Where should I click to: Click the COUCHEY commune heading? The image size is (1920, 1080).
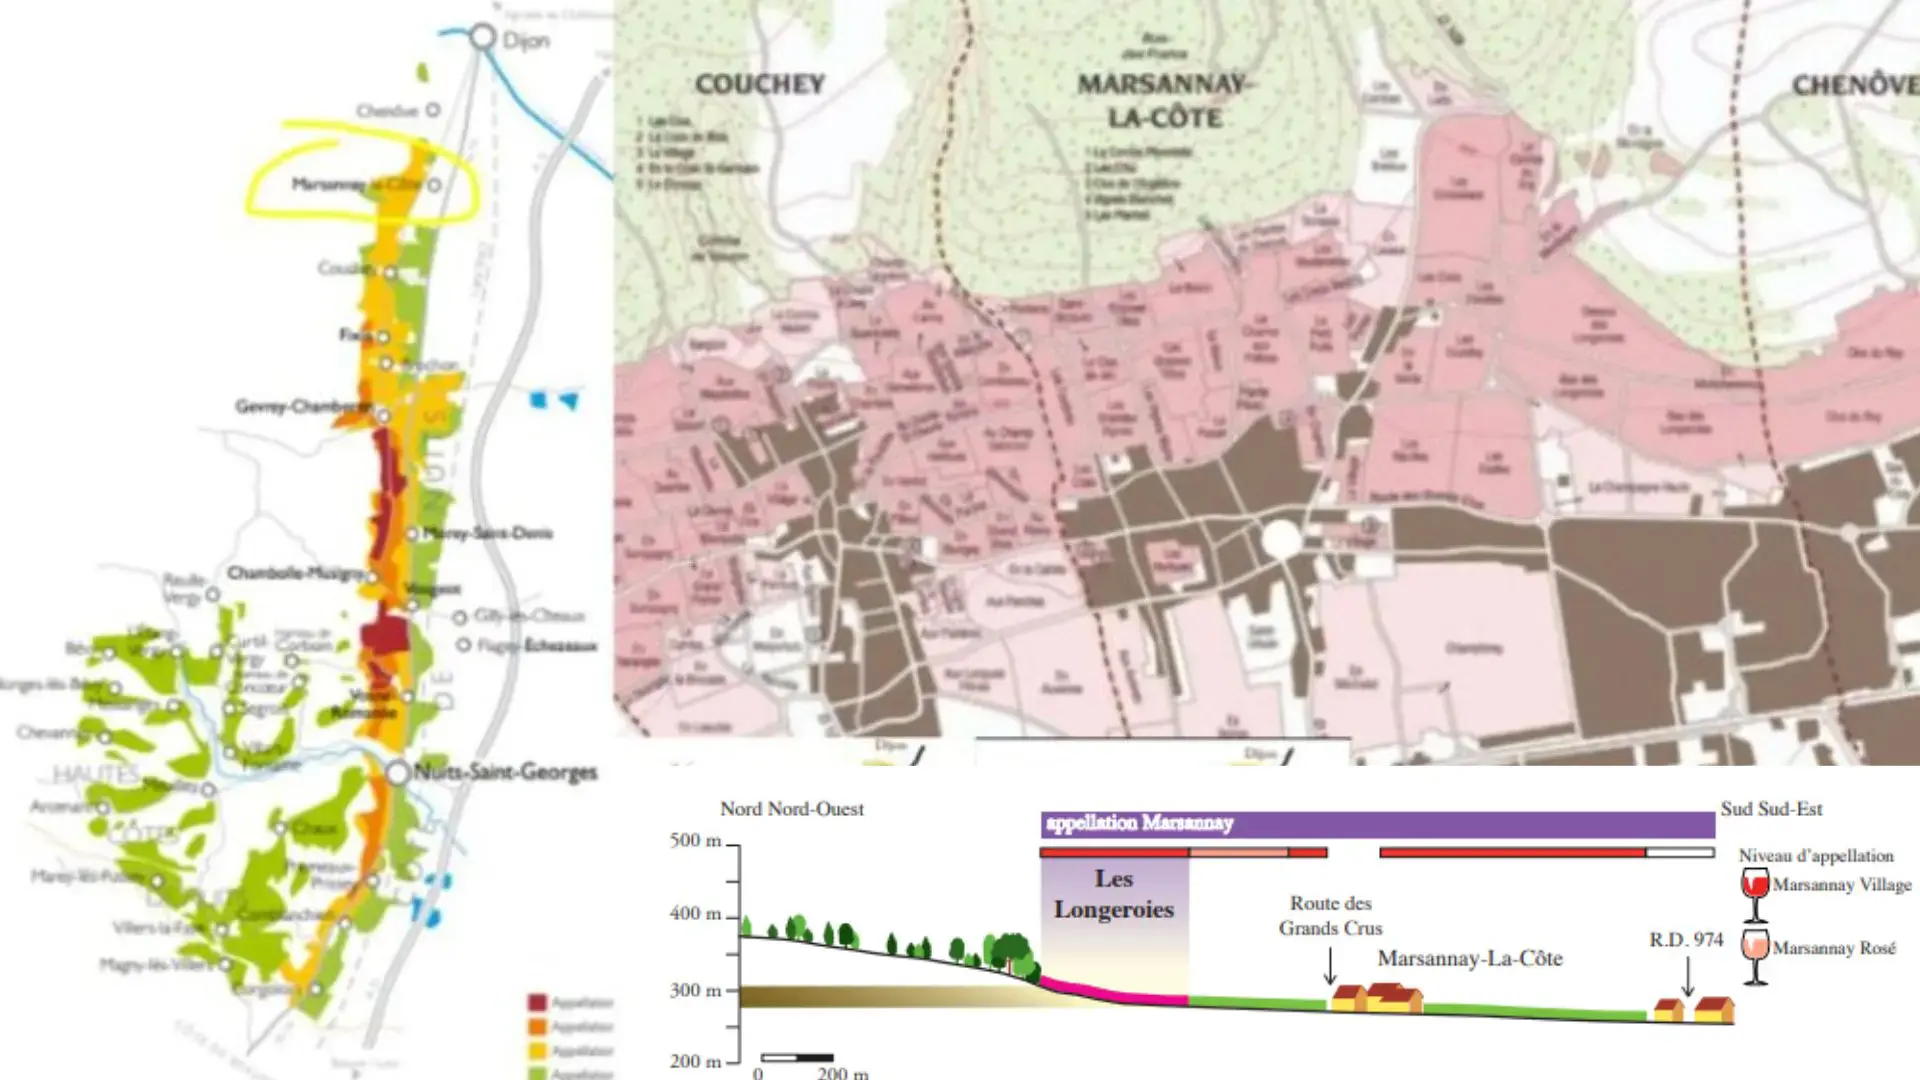(x=760, y=84)
